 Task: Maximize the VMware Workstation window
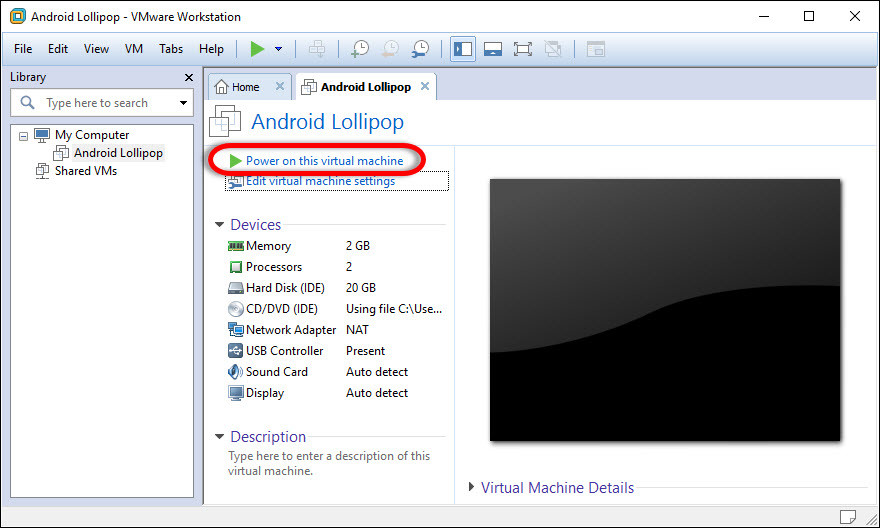(809, 16)
